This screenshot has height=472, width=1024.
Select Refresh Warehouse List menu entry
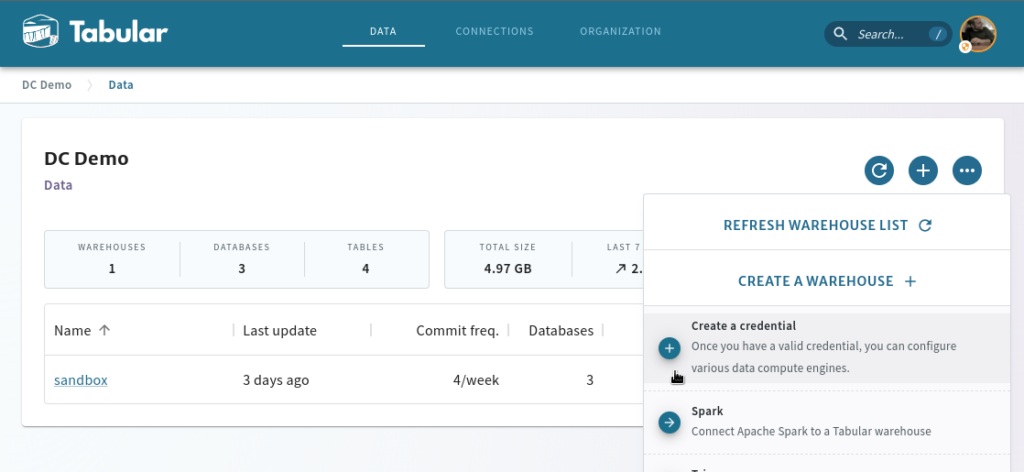pos(827,225)
